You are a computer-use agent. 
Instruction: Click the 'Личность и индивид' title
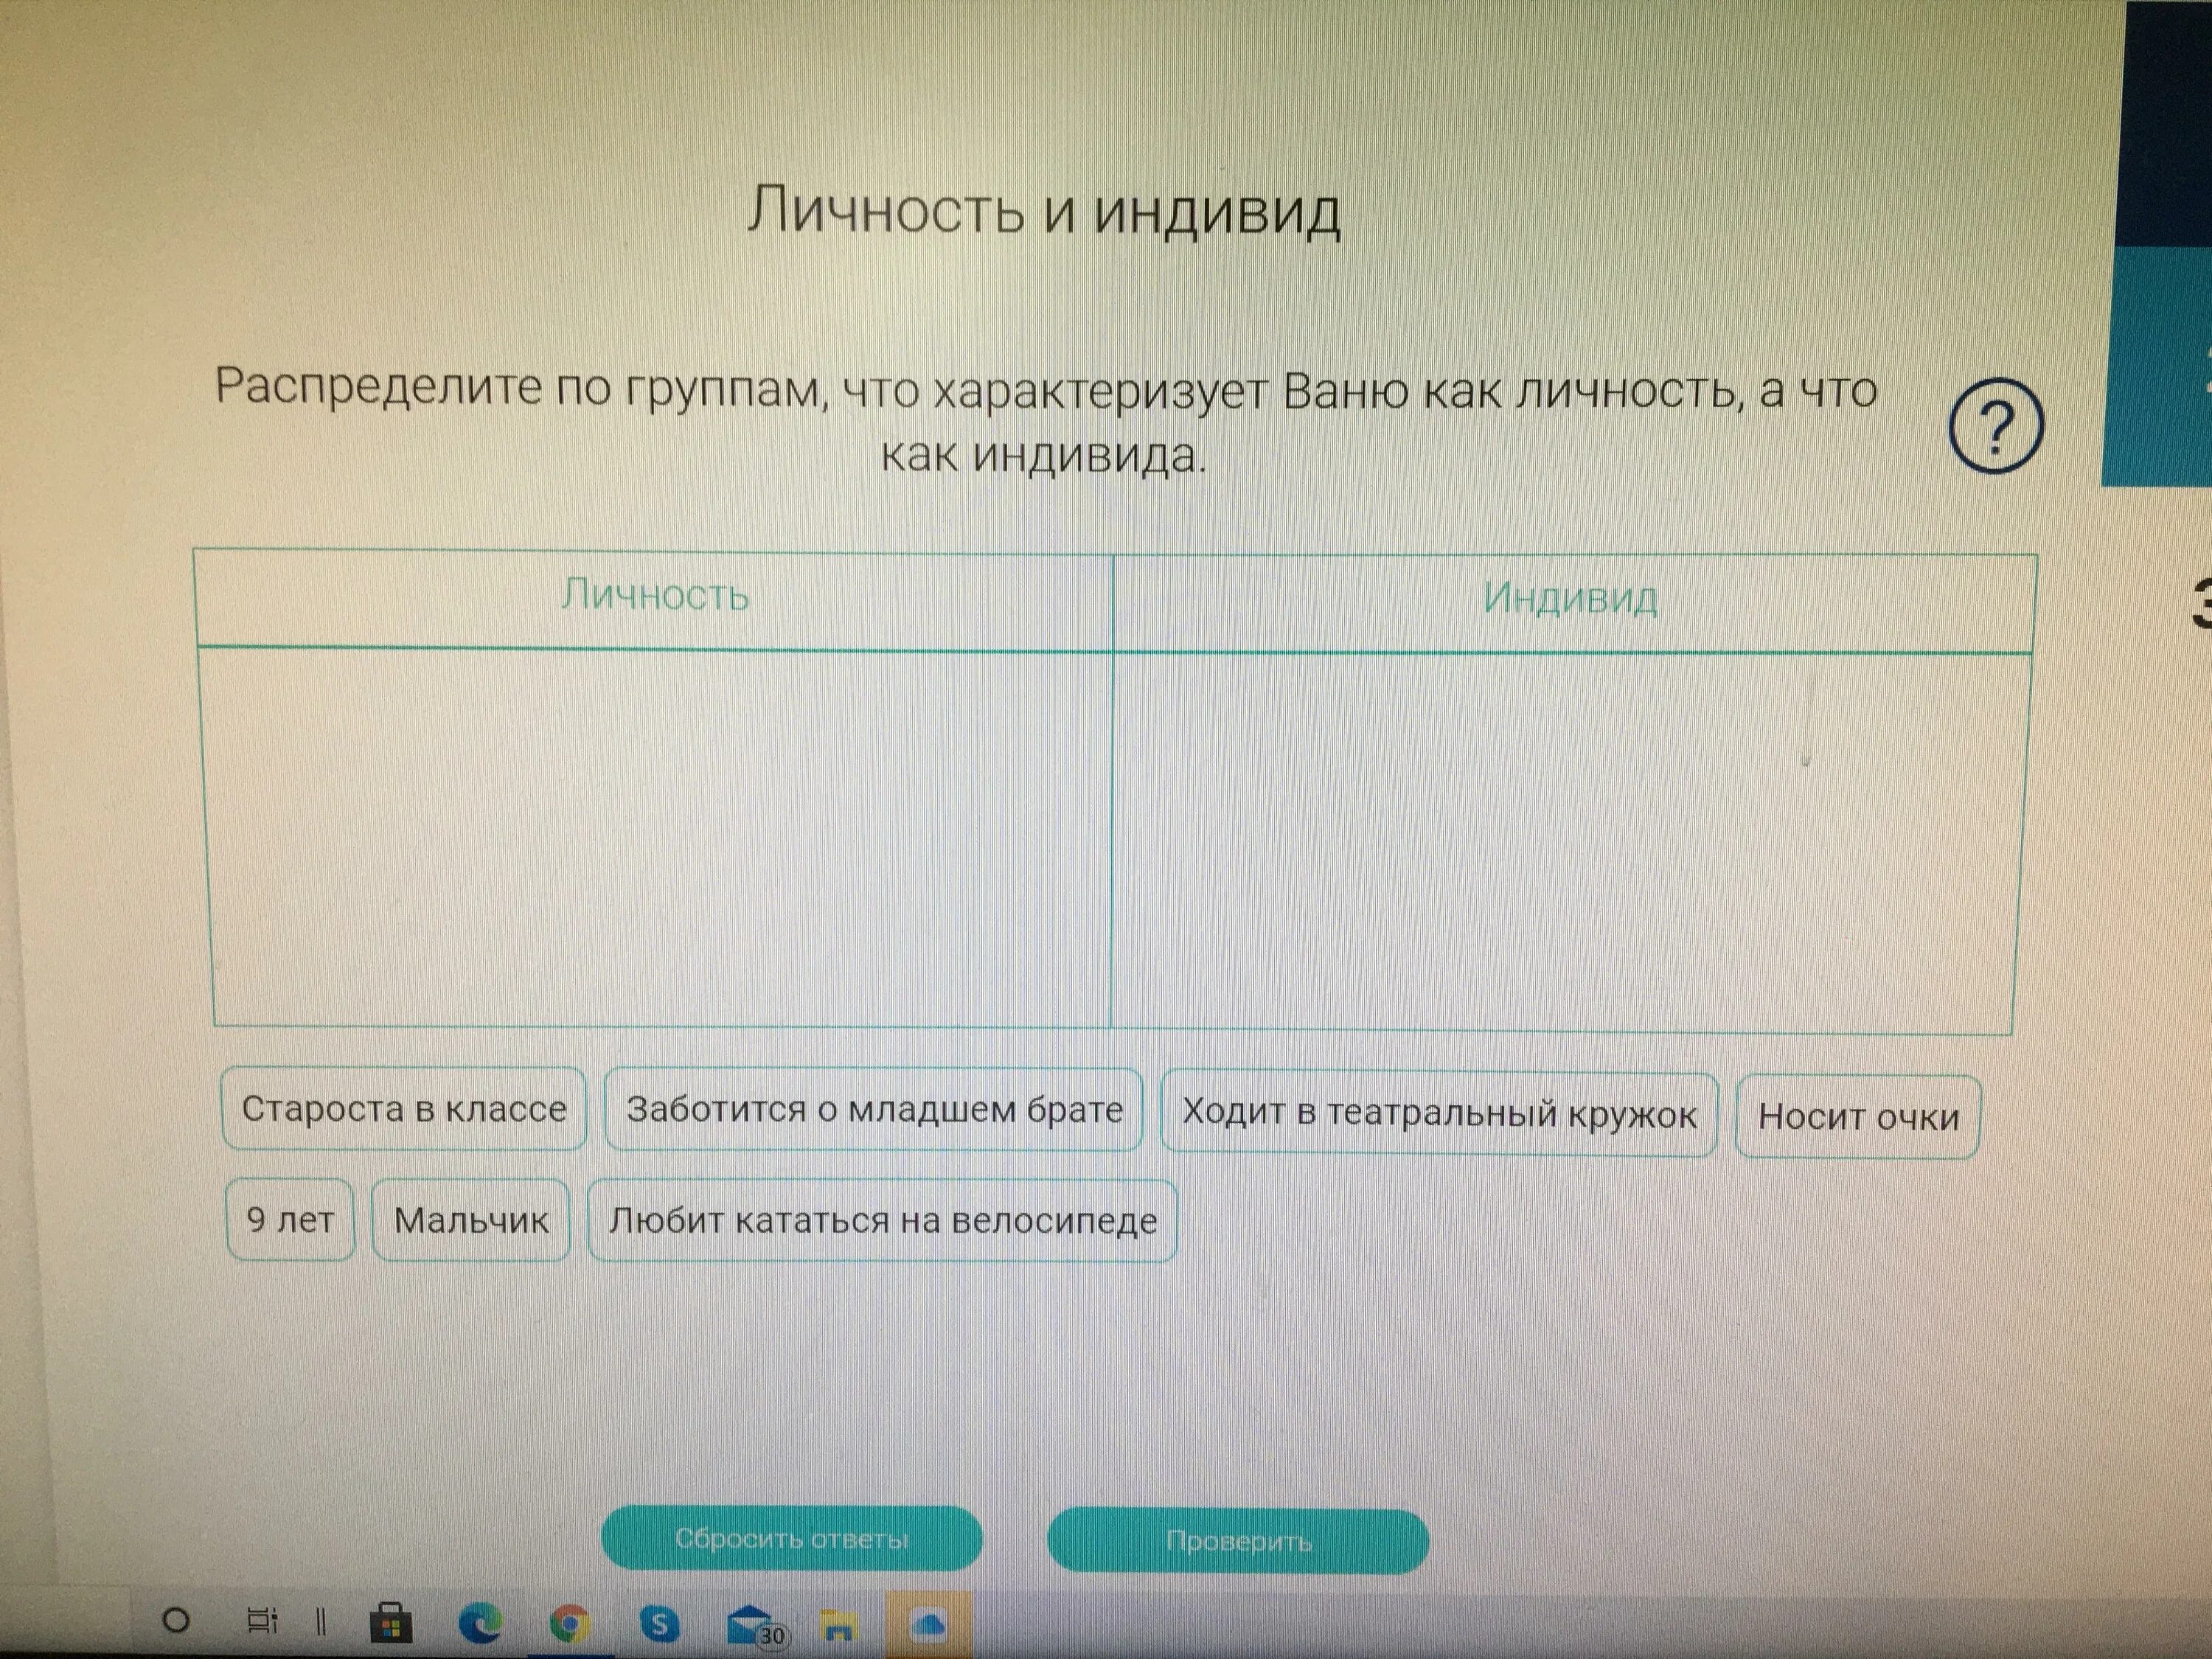[x=1043, y=212]
